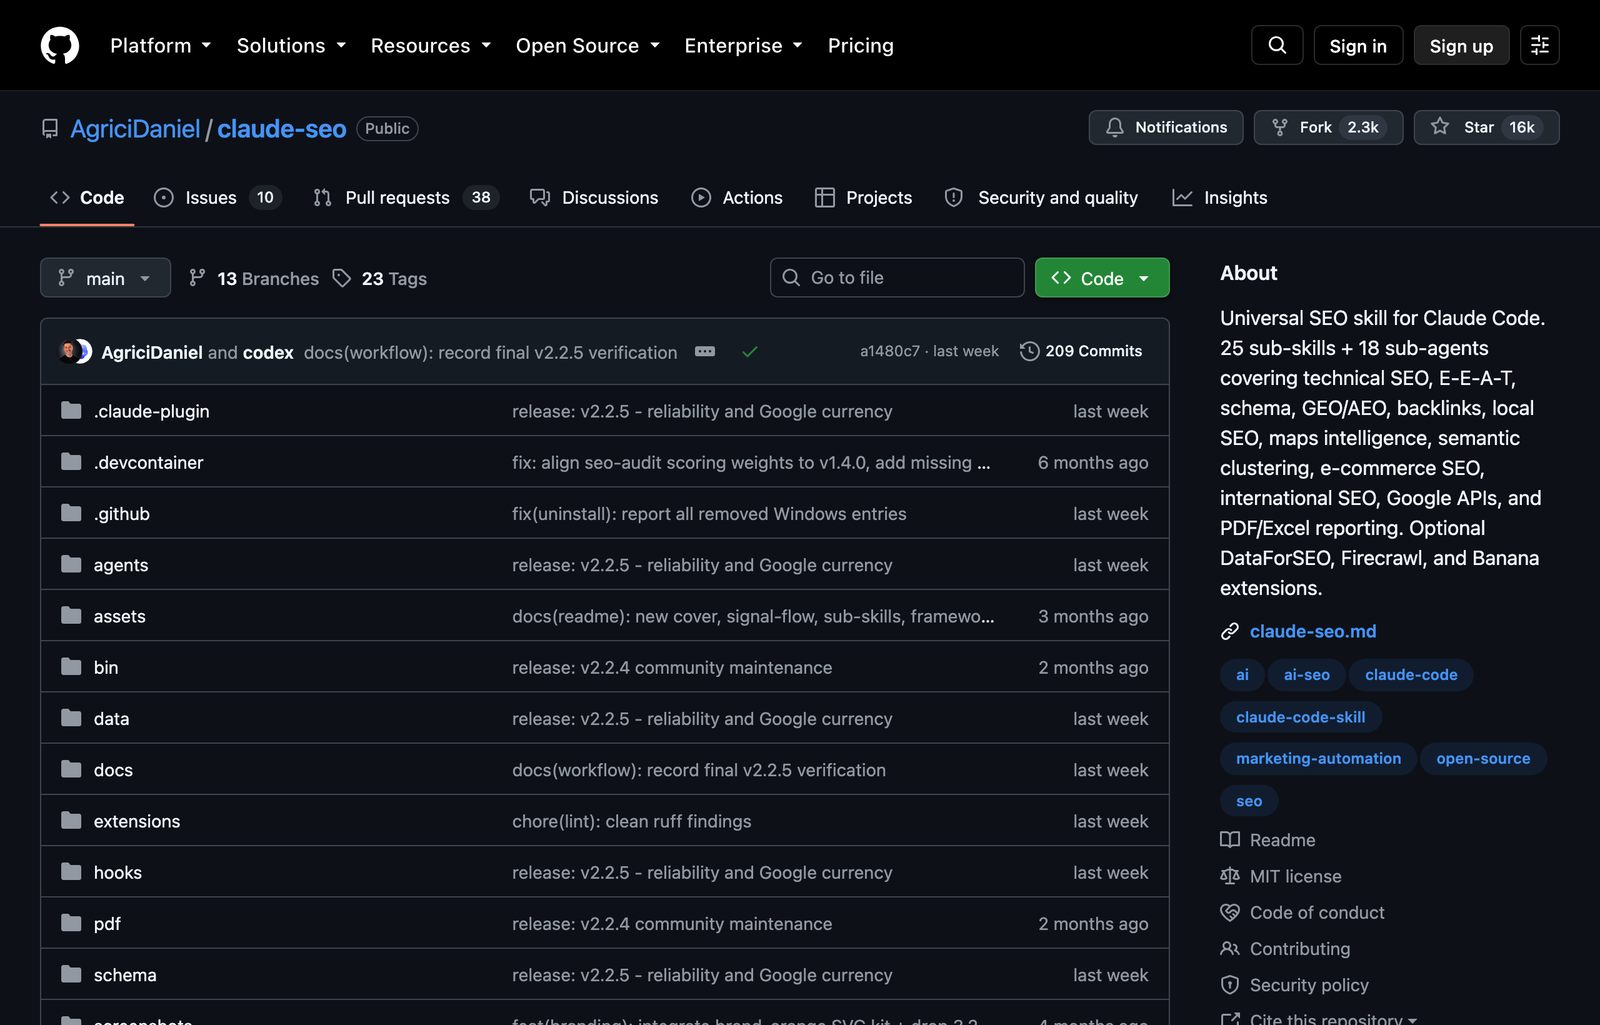Open the green Code dropdown button
Viewport: 1600px width, 1025px height.
tap(1102, 278)
